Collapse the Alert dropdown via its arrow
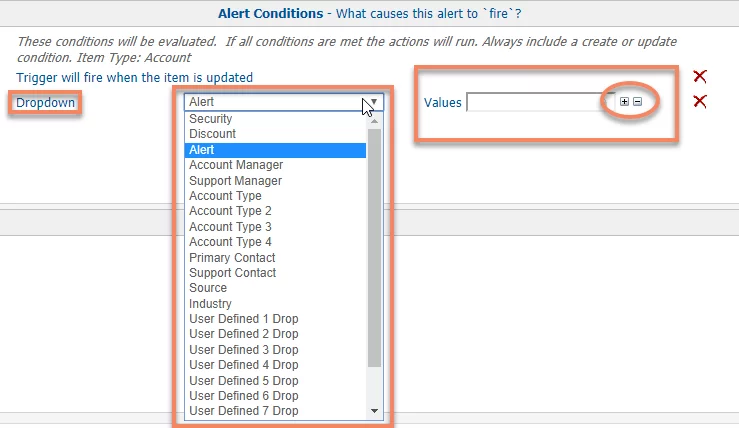Viewport: 739px width, 428px height. click(374, 102)
